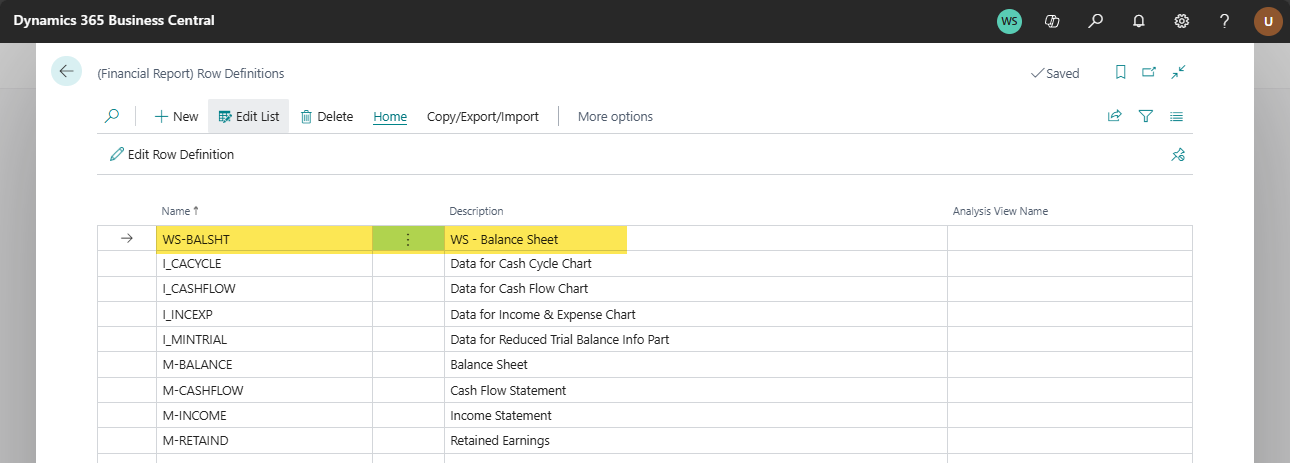
Task: Click Data for Cash Cycle Chart
Action: (x=521, y=264)
